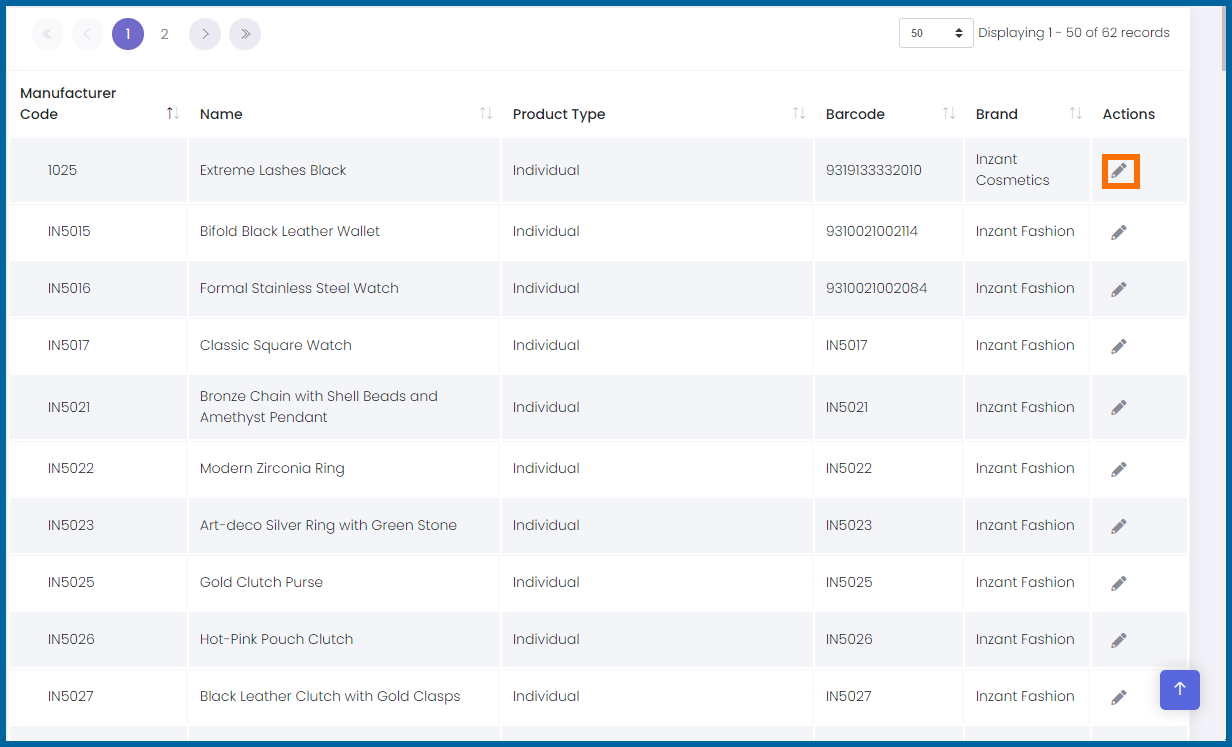This screenshot has width=1232, height=747.
Task: Edit Black Leather Clutch with Gold Clasps
Action: [1119, 697]
